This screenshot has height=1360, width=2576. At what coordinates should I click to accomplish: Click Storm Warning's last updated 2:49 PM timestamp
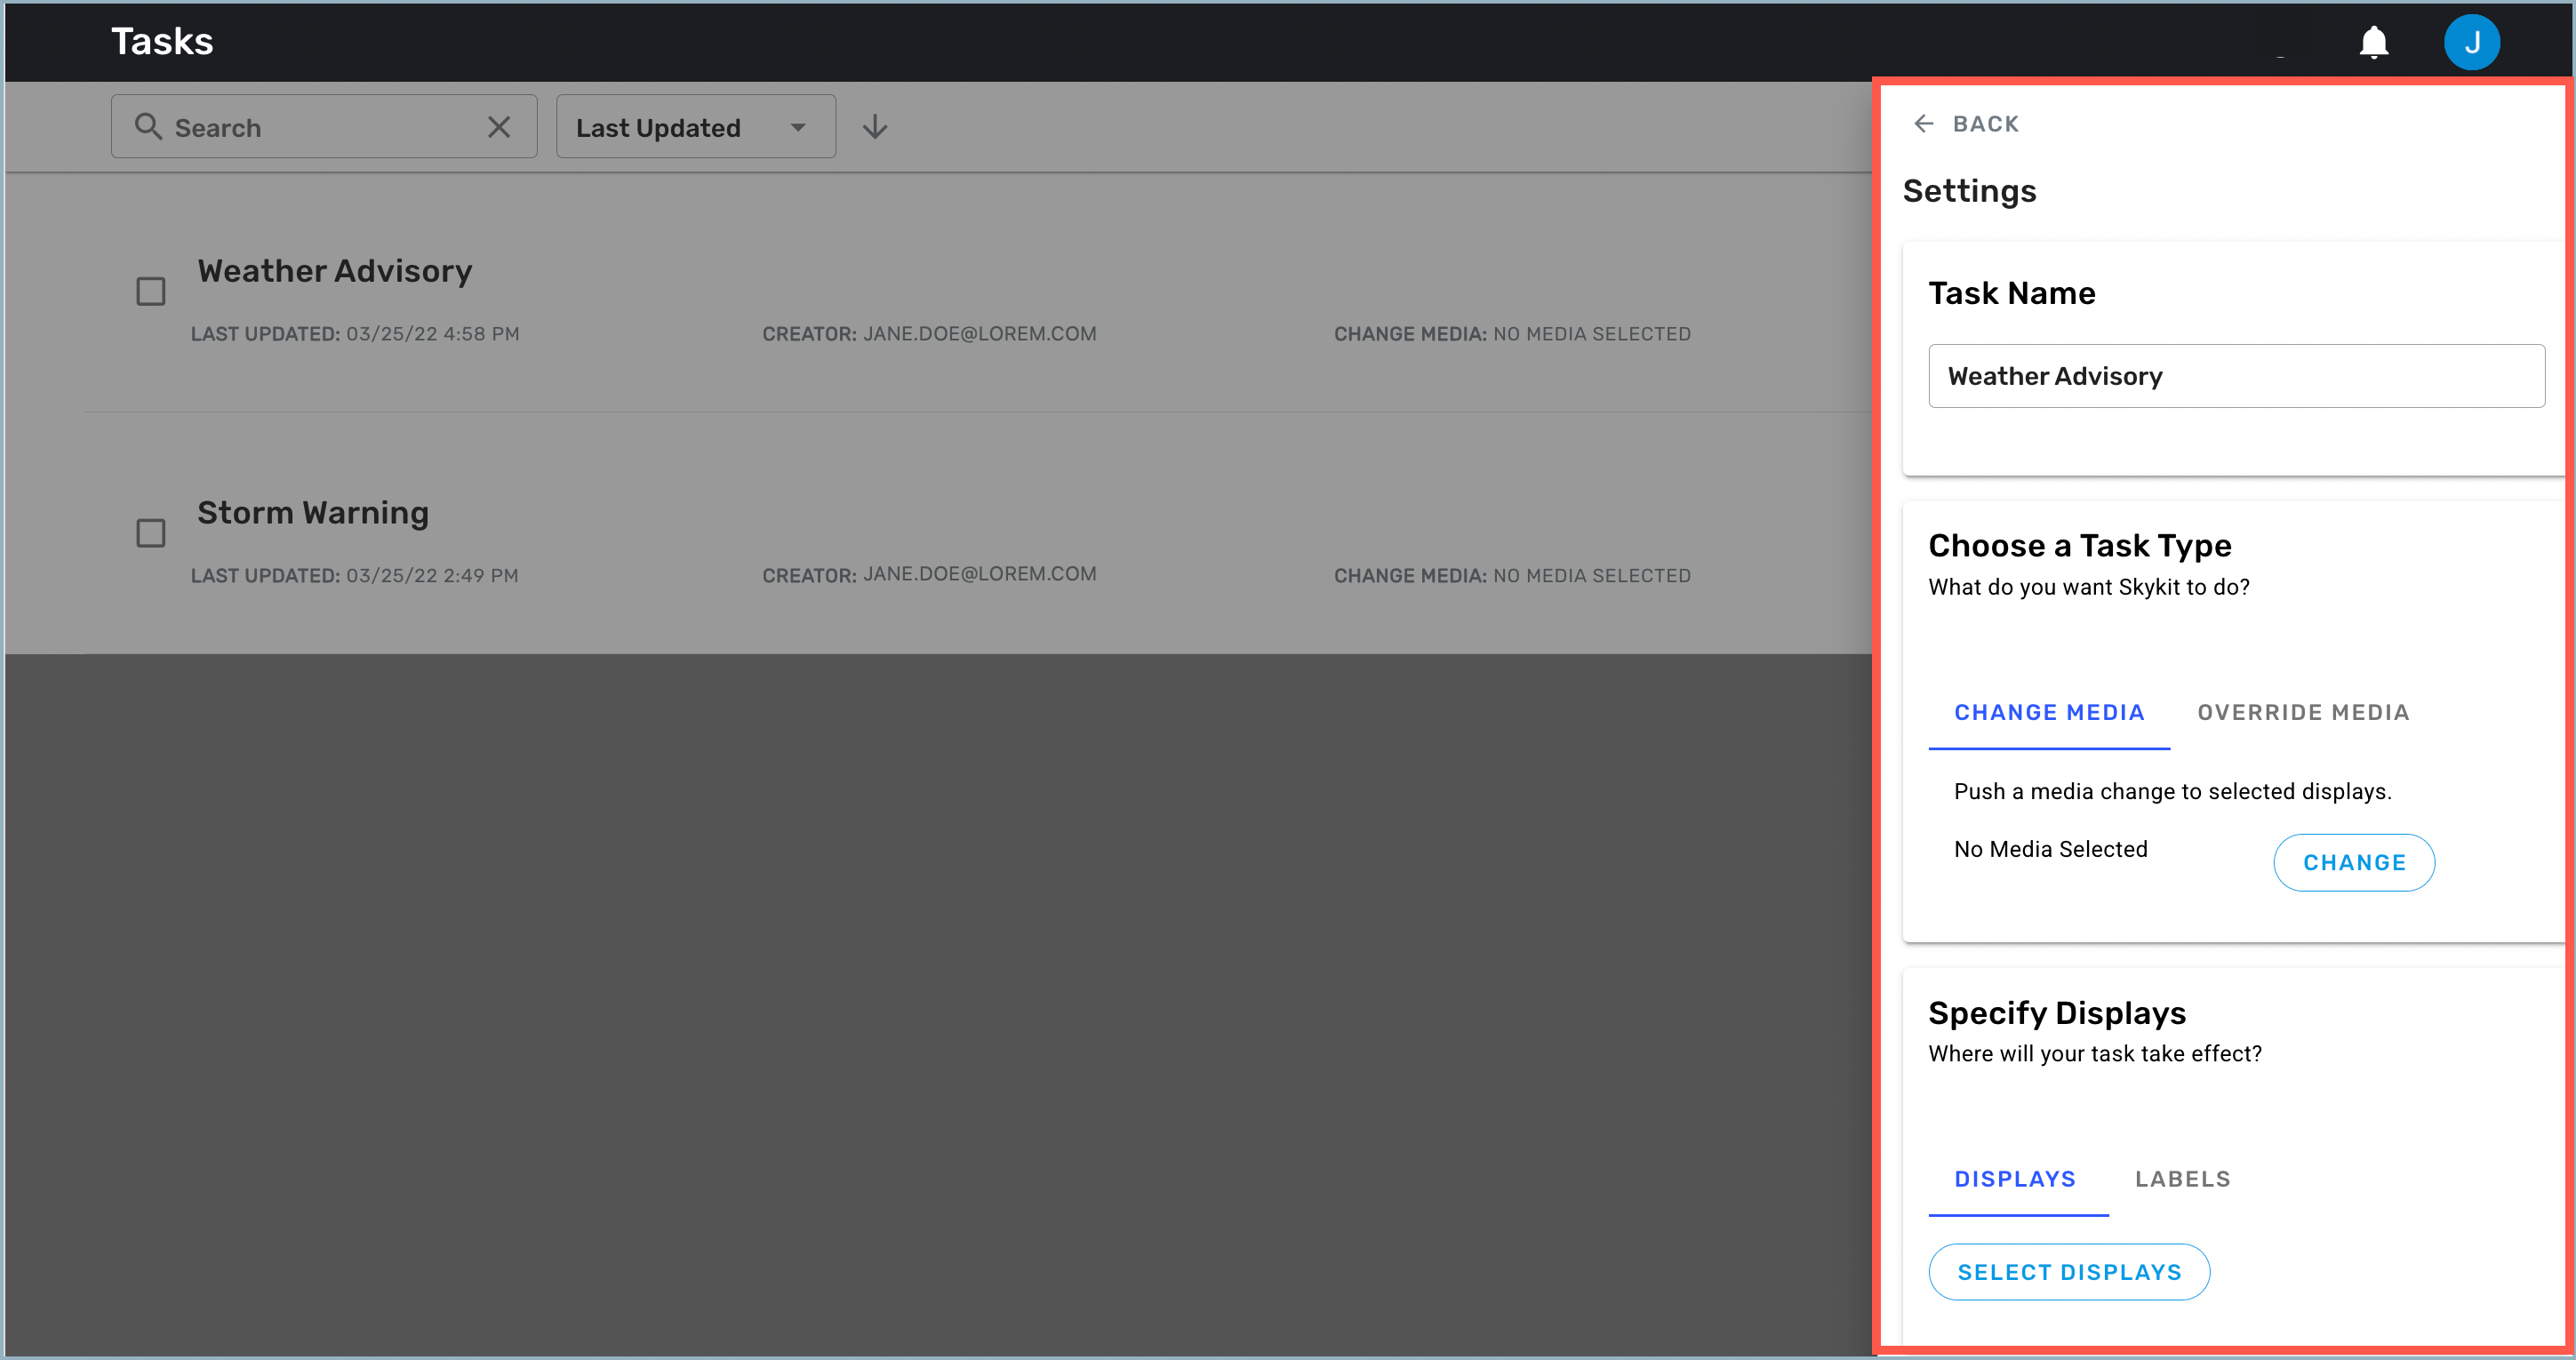tap(432, 576)
